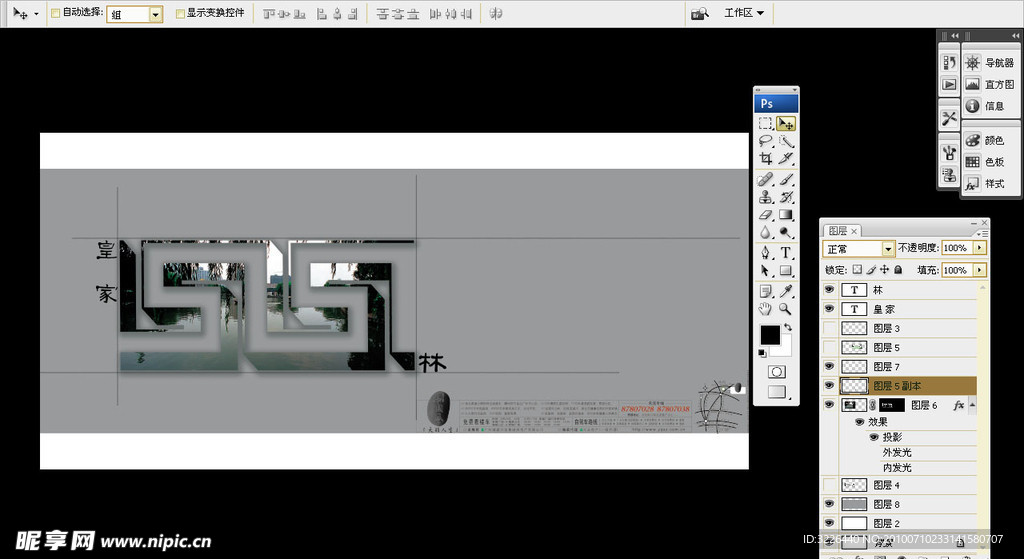Enable the 自动选择 checkbox

click(55, 14)
